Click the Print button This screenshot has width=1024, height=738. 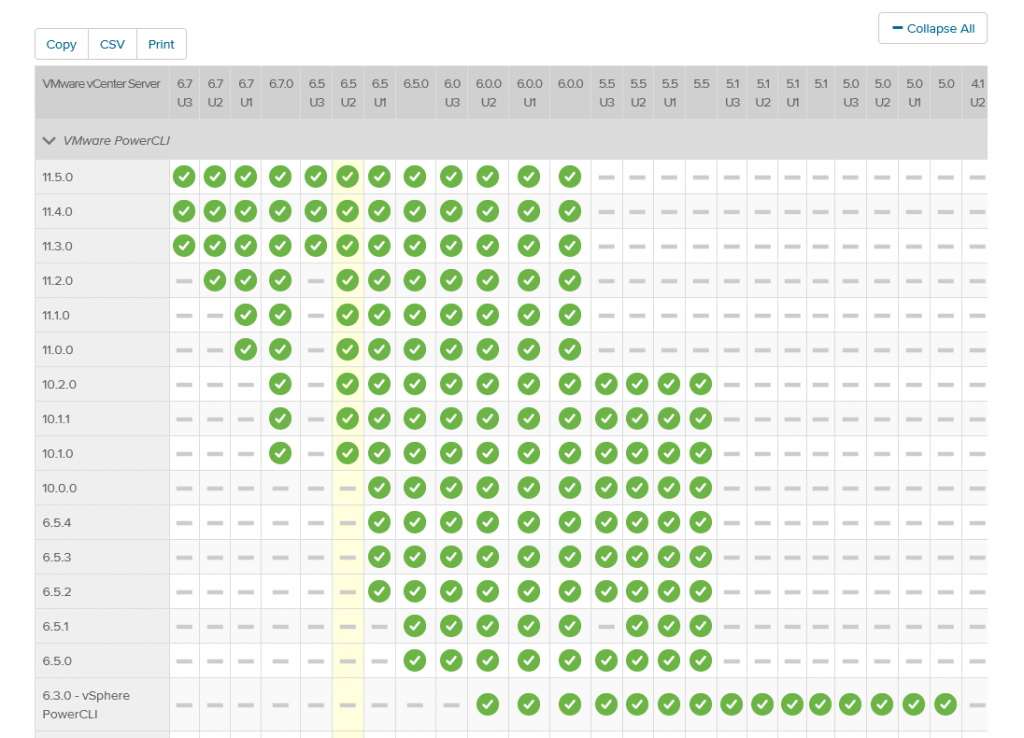[x=161, y=44]
